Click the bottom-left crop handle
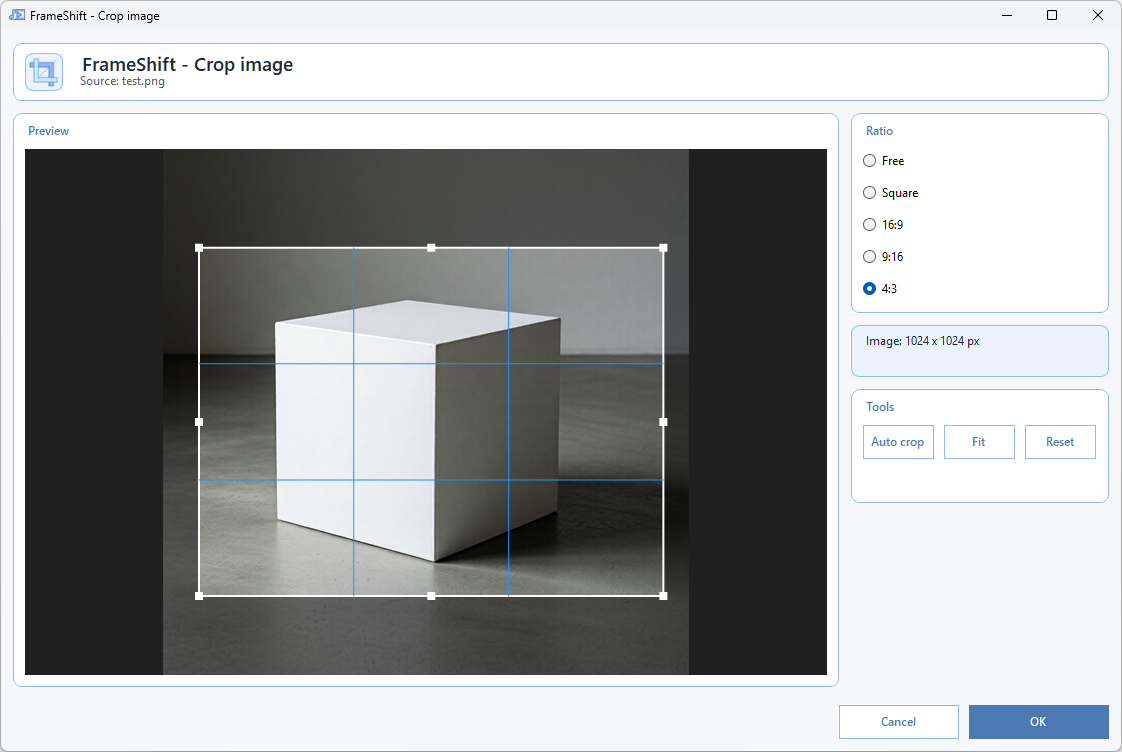Screen dimensions: 1122x752 point(199,596)
